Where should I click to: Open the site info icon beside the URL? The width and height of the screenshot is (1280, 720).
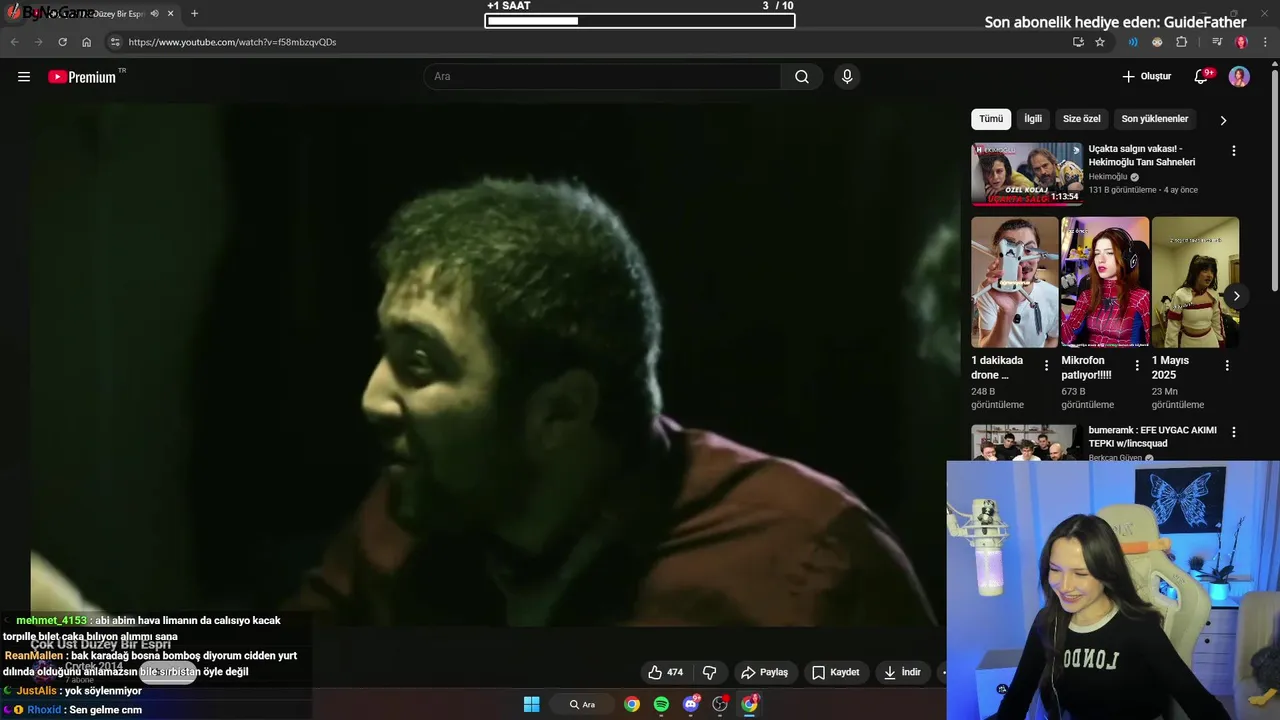pyautogui.click(x=115, y=42)
